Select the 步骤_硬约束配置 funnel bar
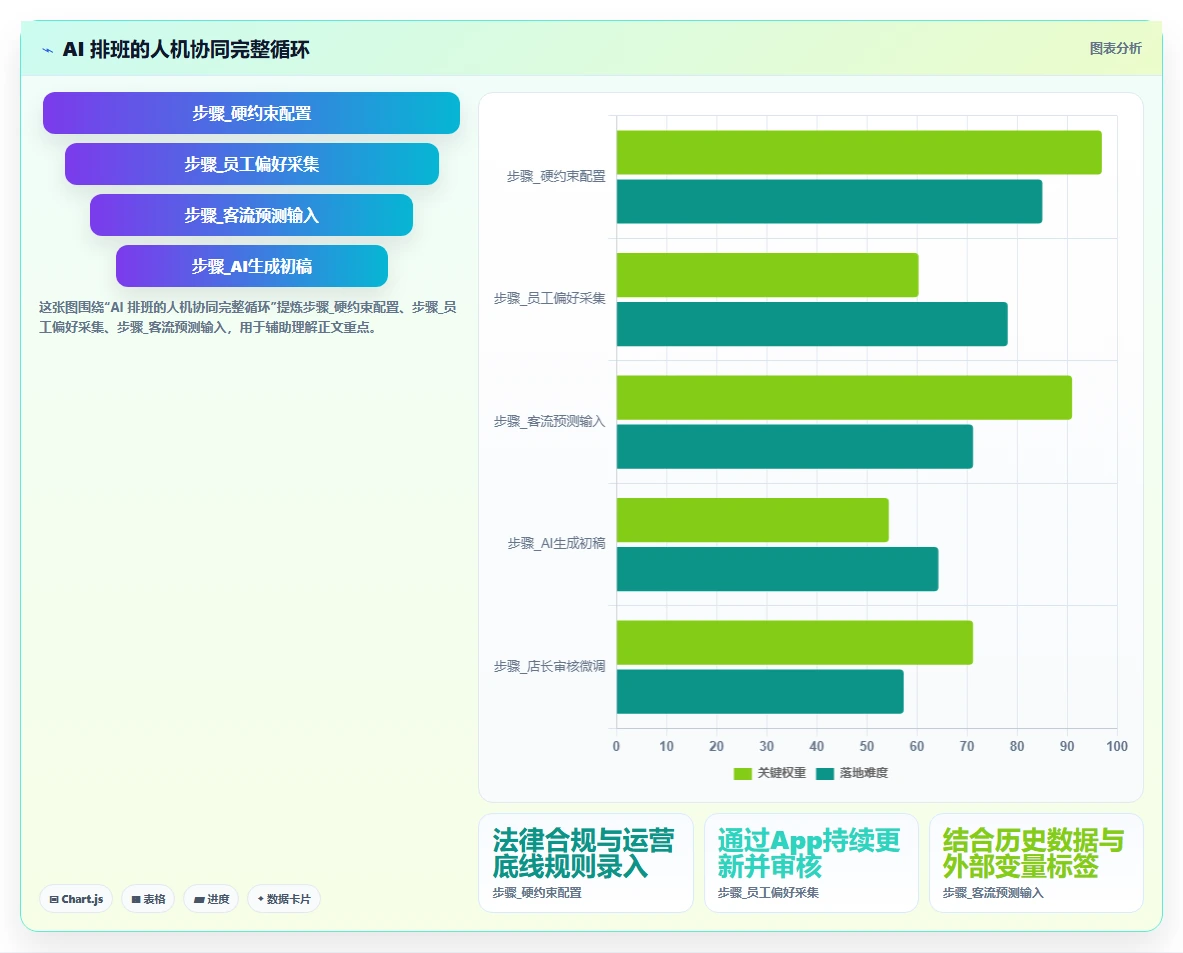Screen dimensions: 1183x953 251,113
